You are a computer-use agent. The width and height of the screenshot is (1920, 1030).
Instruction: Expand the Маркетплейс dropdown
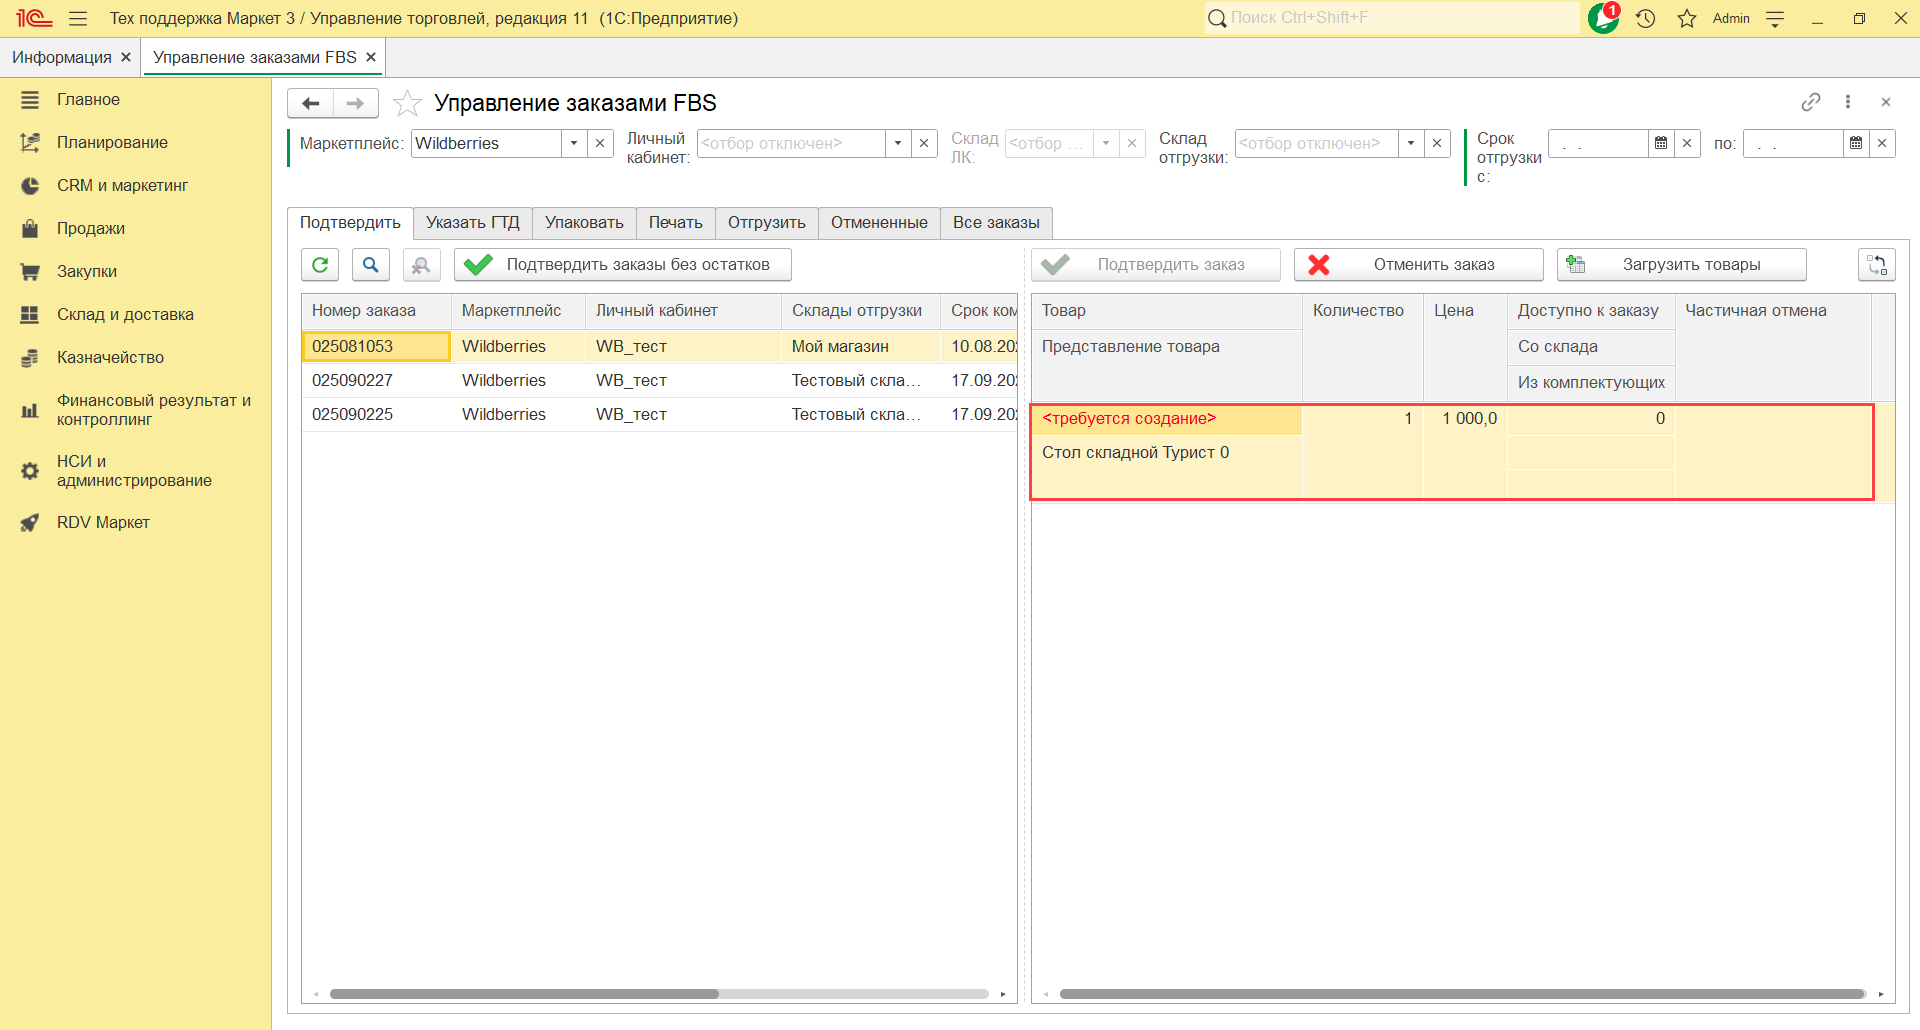[574, 144]
